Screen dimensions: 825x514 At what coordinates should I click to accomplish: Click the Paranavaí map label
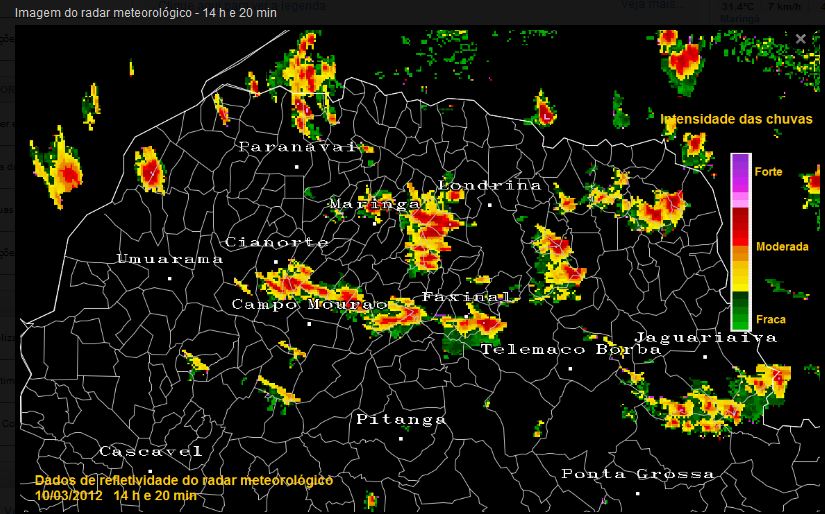click(x=297, y=146)
